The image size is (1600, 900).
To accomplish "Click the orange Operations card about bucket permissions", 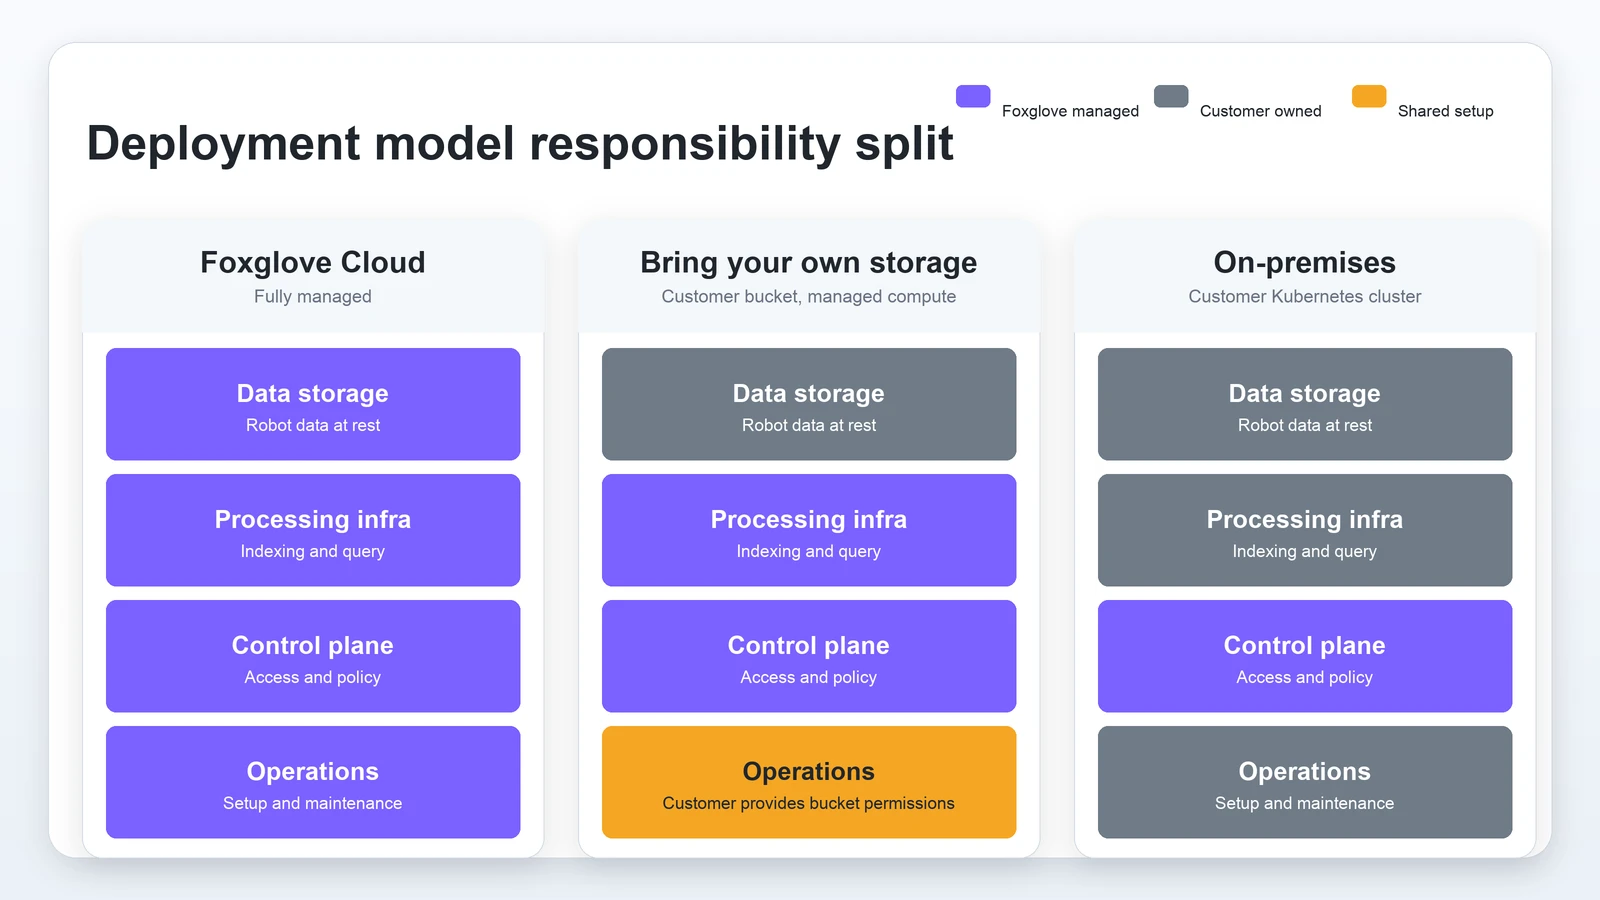I will [x=809, y=782].
